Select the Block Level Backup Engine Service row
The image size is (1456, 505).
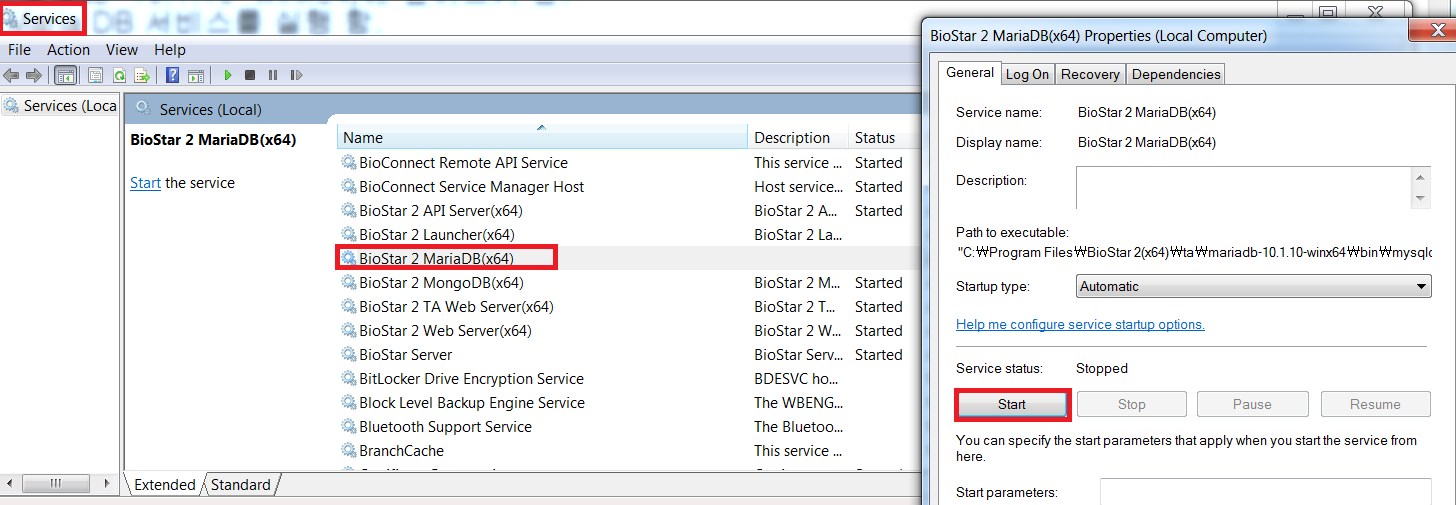coord(628,403)
